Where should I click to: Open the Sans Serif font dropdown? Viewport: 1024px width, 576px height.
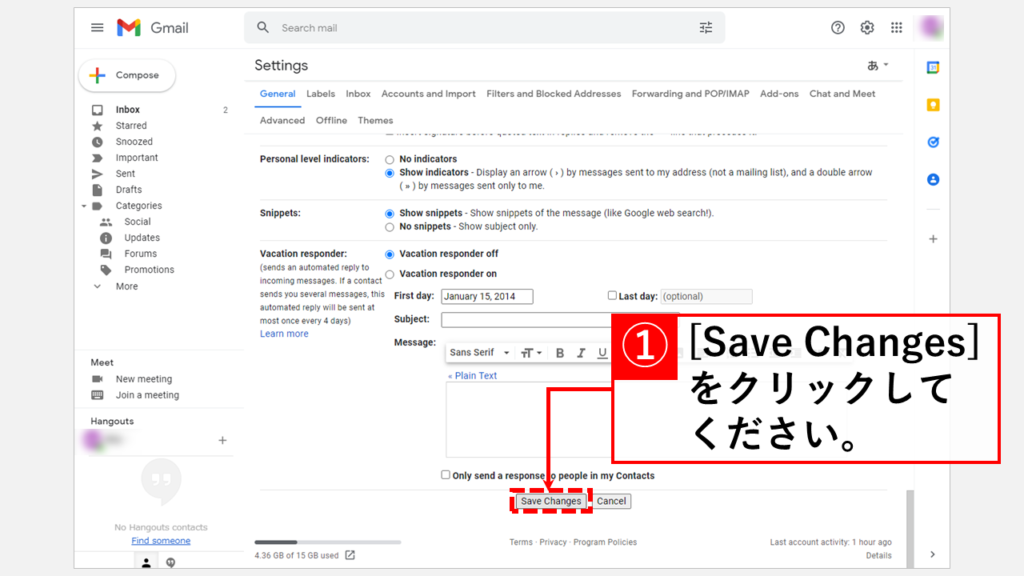point(479,353)
